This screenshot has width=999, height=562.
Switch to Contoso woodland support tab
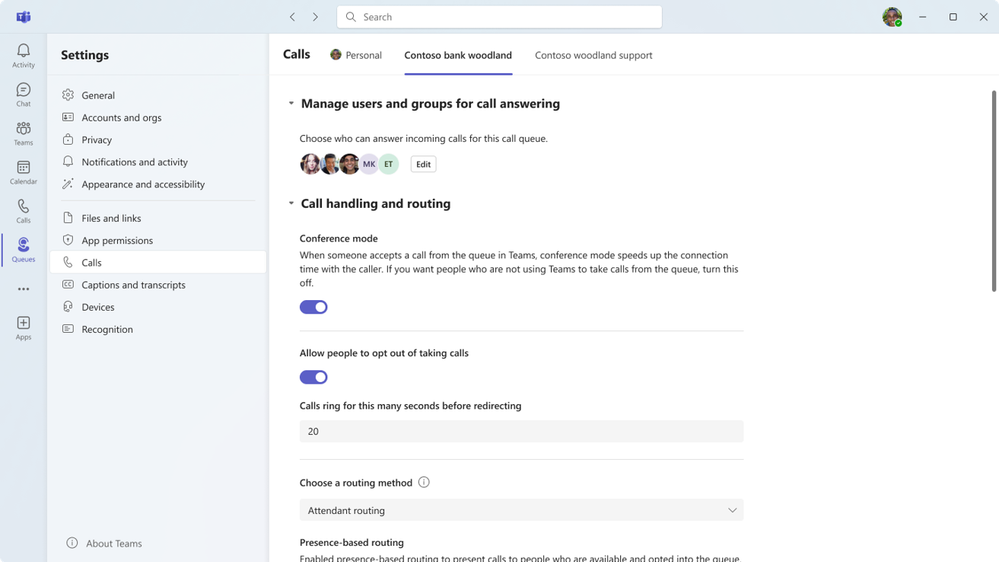(593, 55)
